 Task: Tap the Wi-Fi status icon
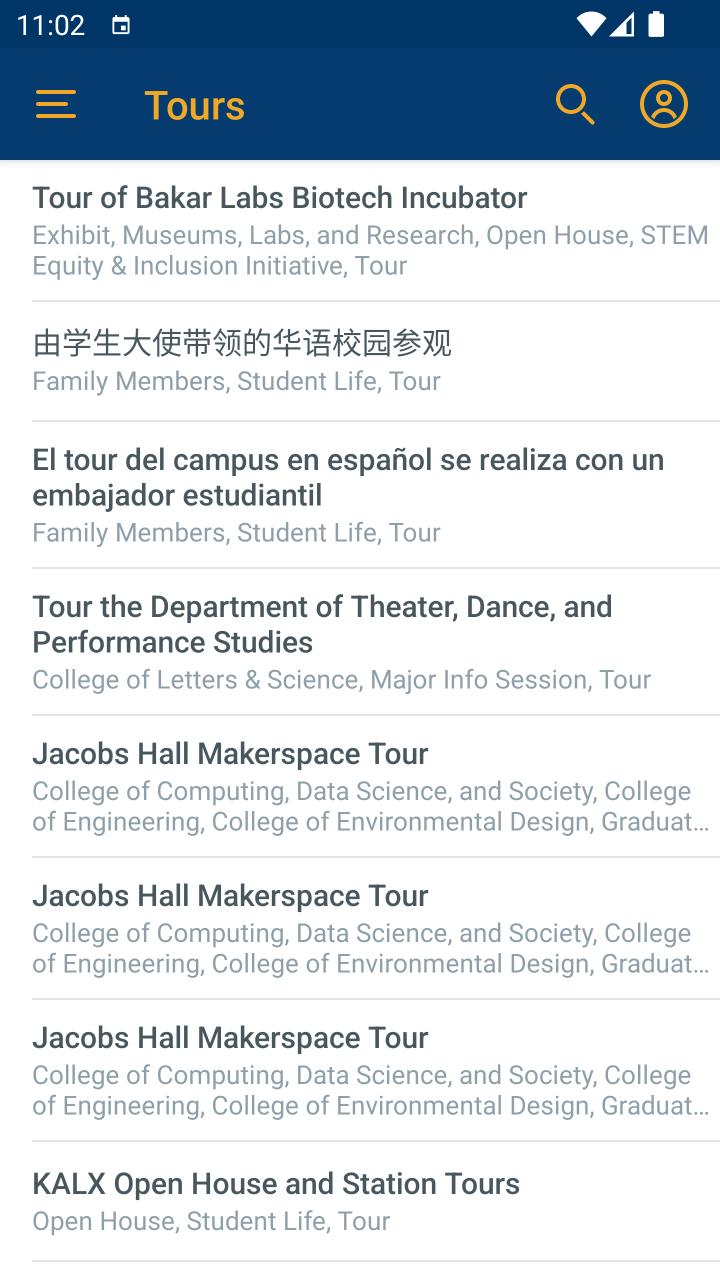pyautogui.click(x=591, y=25)
